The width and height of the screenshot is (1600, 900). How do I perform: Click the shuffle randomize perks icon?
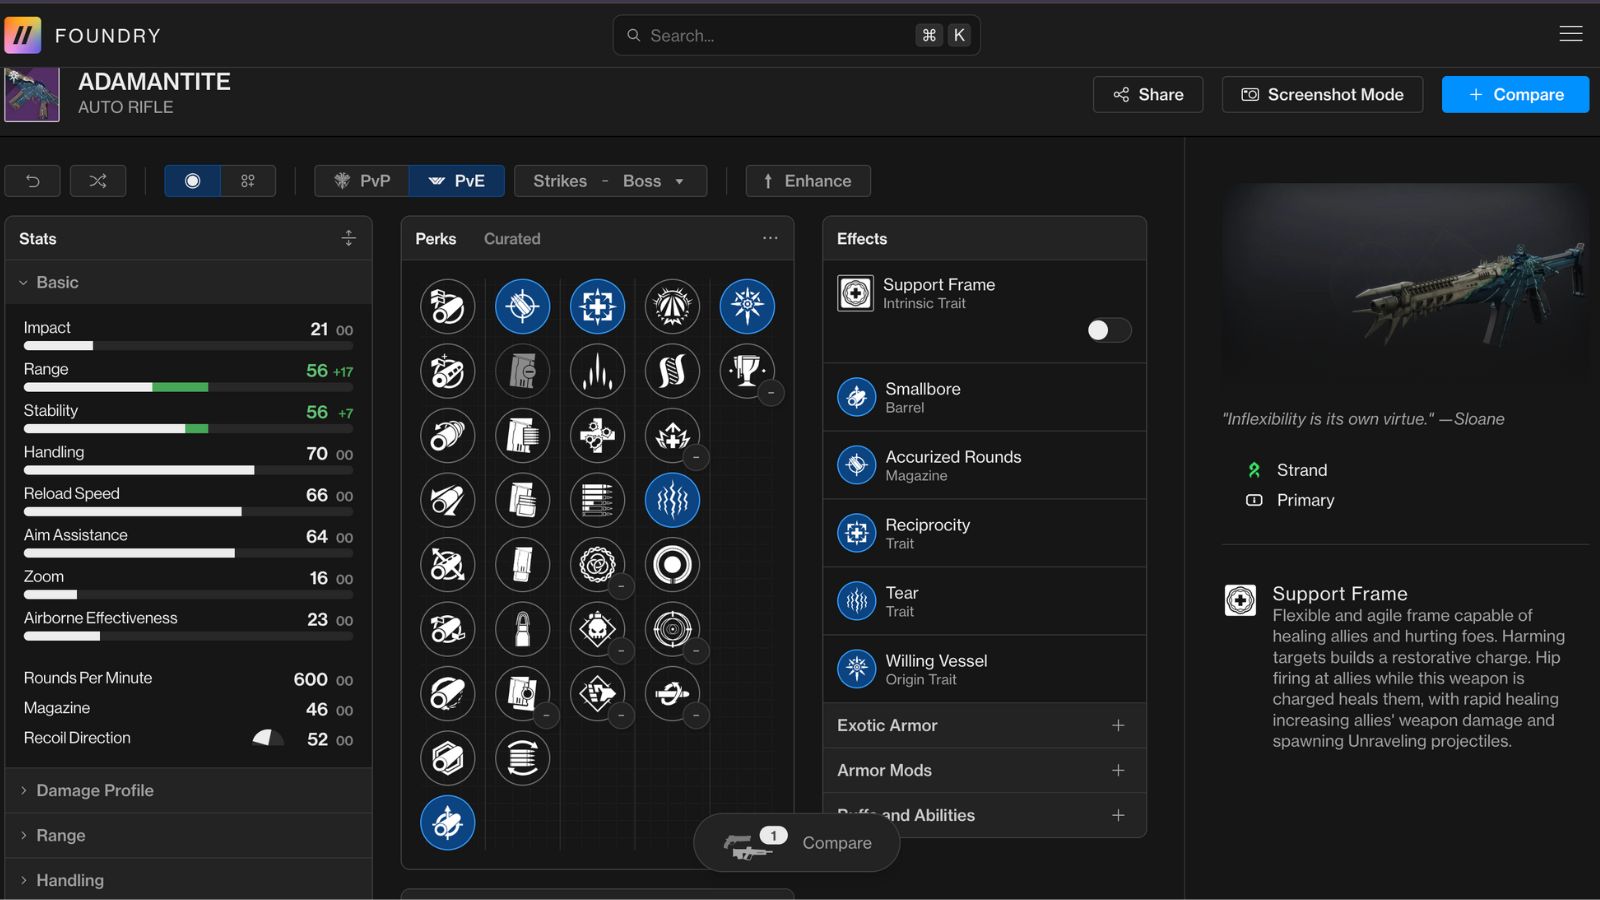click(x=98, y=181)
